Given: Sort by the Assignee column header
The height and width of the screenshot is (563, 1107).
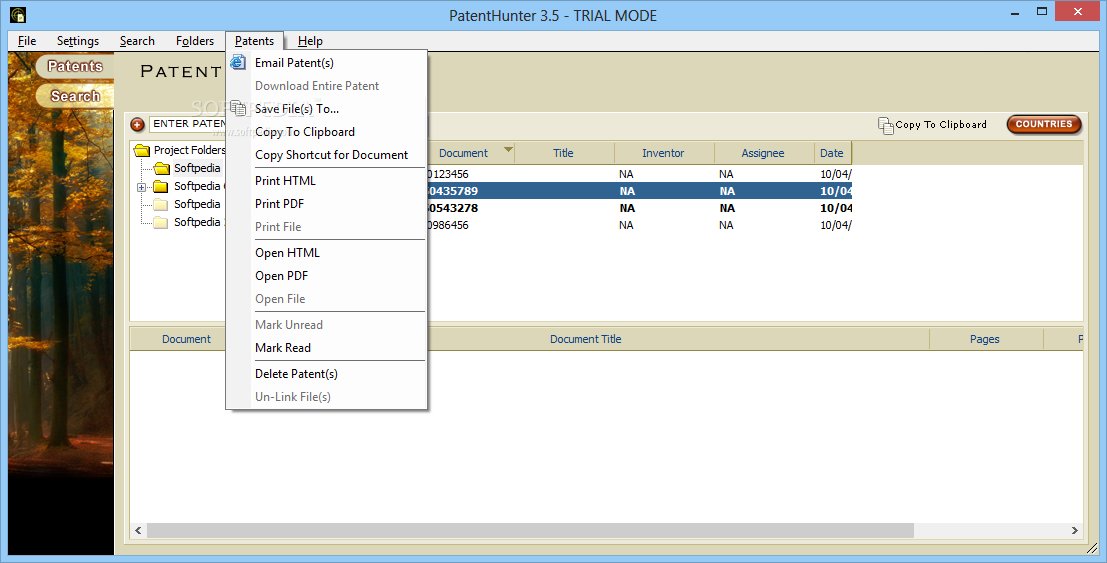Looking at the screenshot, I should (763, 153).
